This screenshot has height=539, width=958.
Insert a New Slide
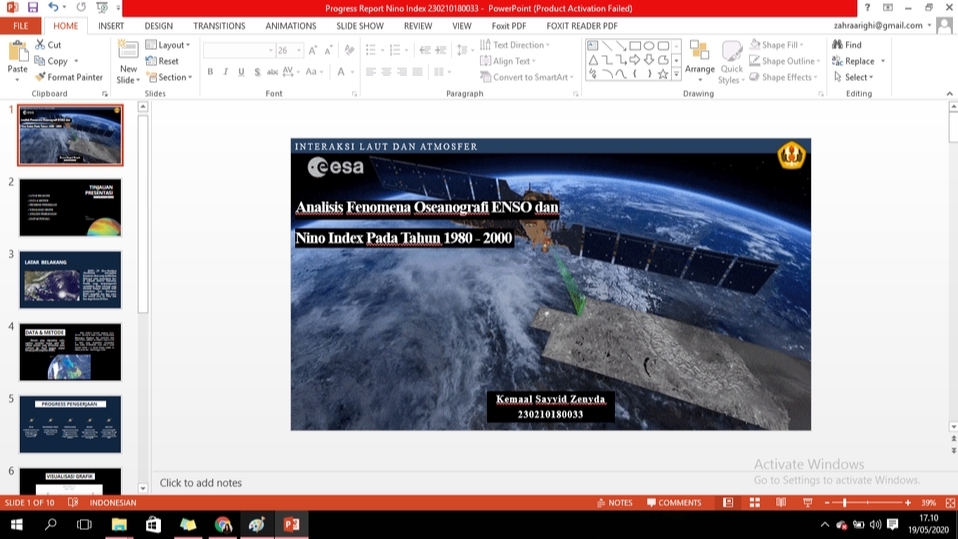click(x=128, y=62)
